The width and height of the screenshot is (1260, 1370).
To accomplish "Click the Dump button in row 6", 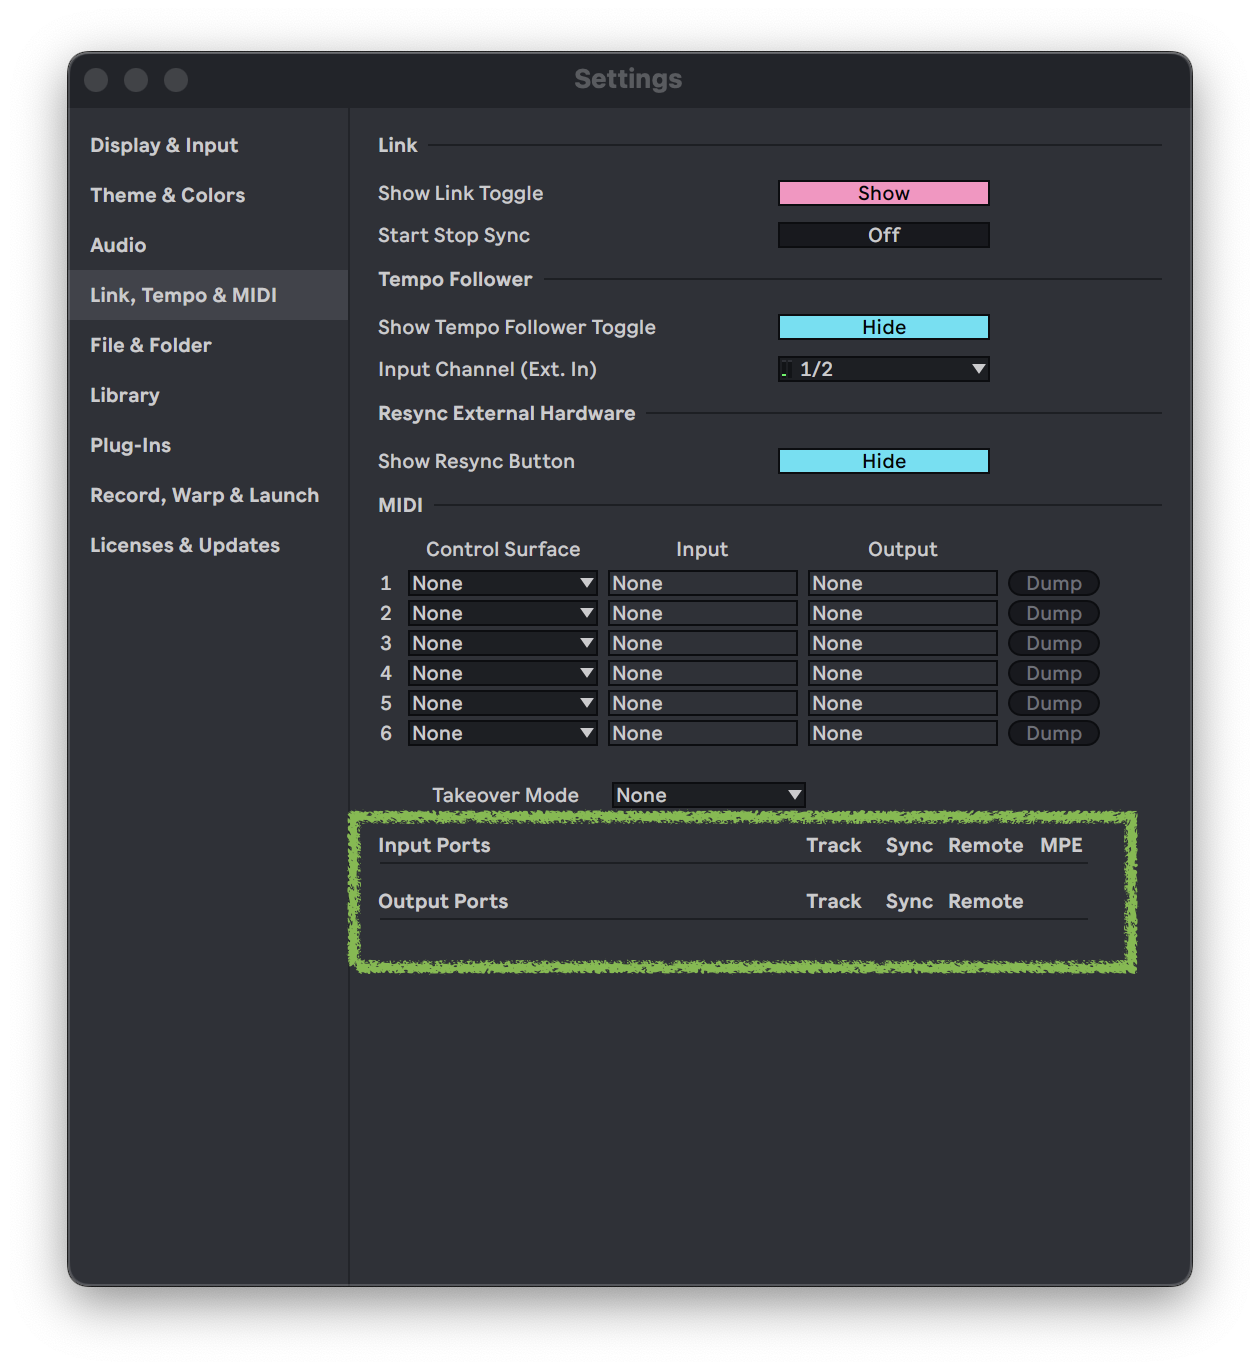I will coord(1054,733).
